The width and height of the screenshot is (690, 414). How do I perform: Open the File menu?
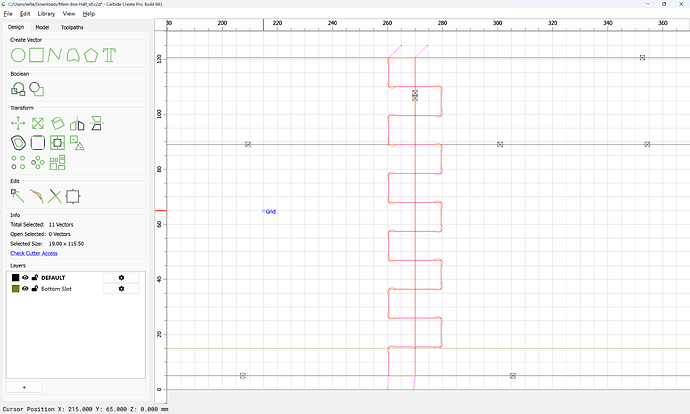[8, 14]
